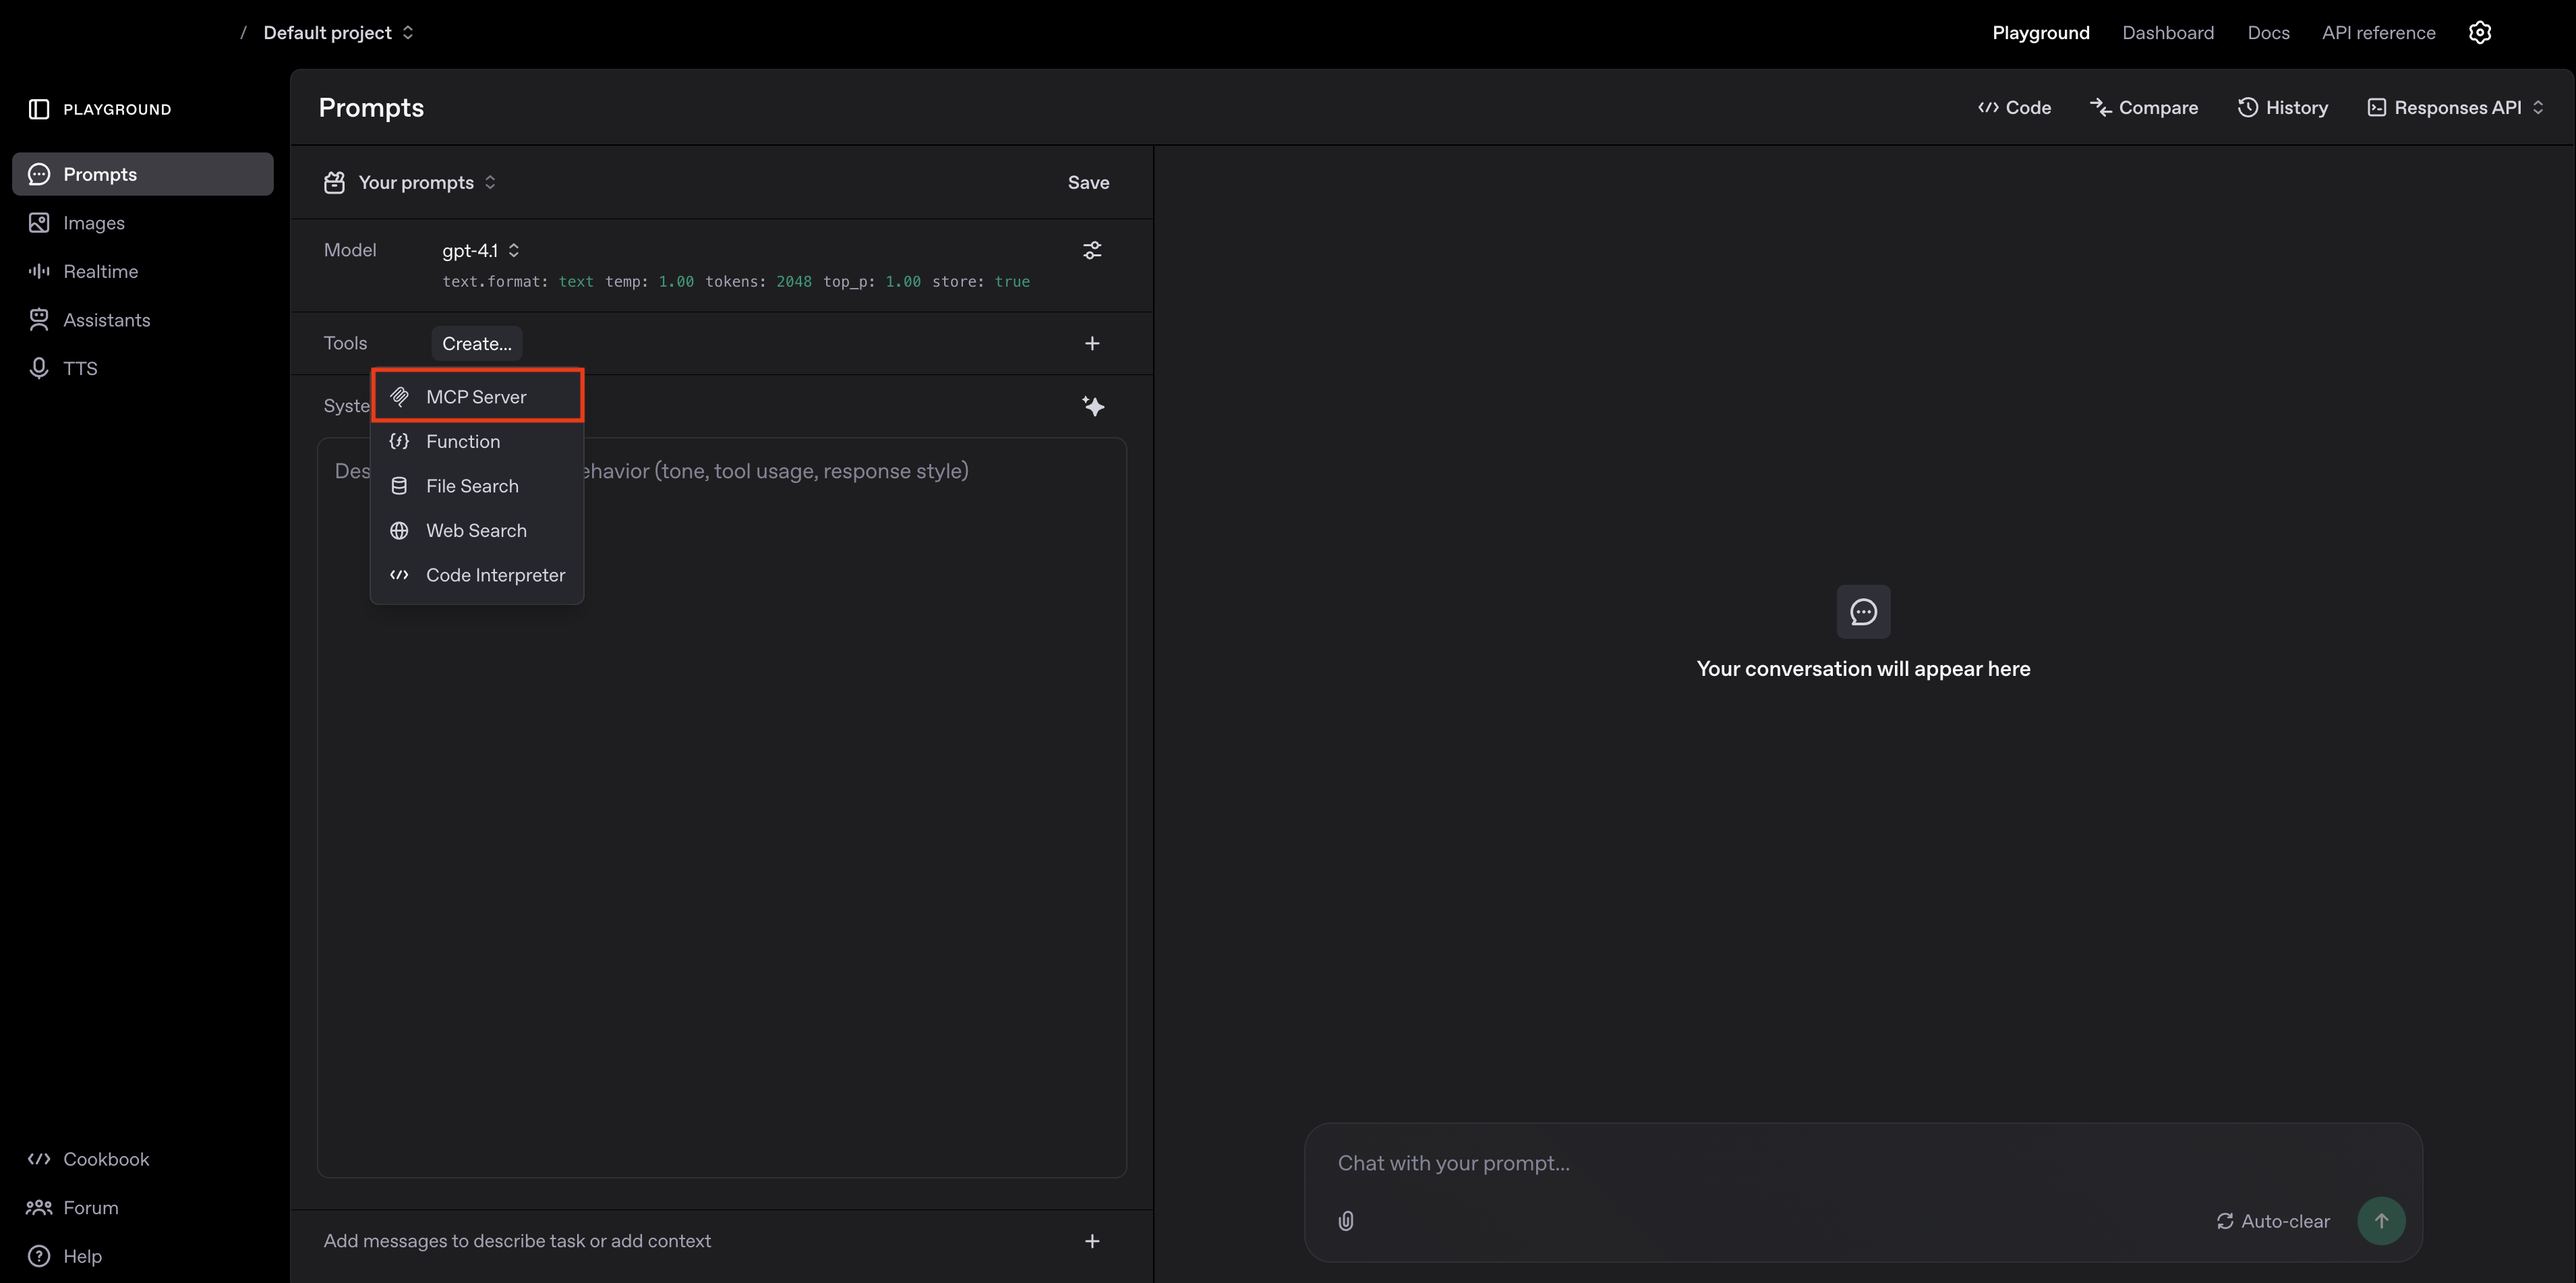Choose Web Search from the tools menu

coord(476,531)
